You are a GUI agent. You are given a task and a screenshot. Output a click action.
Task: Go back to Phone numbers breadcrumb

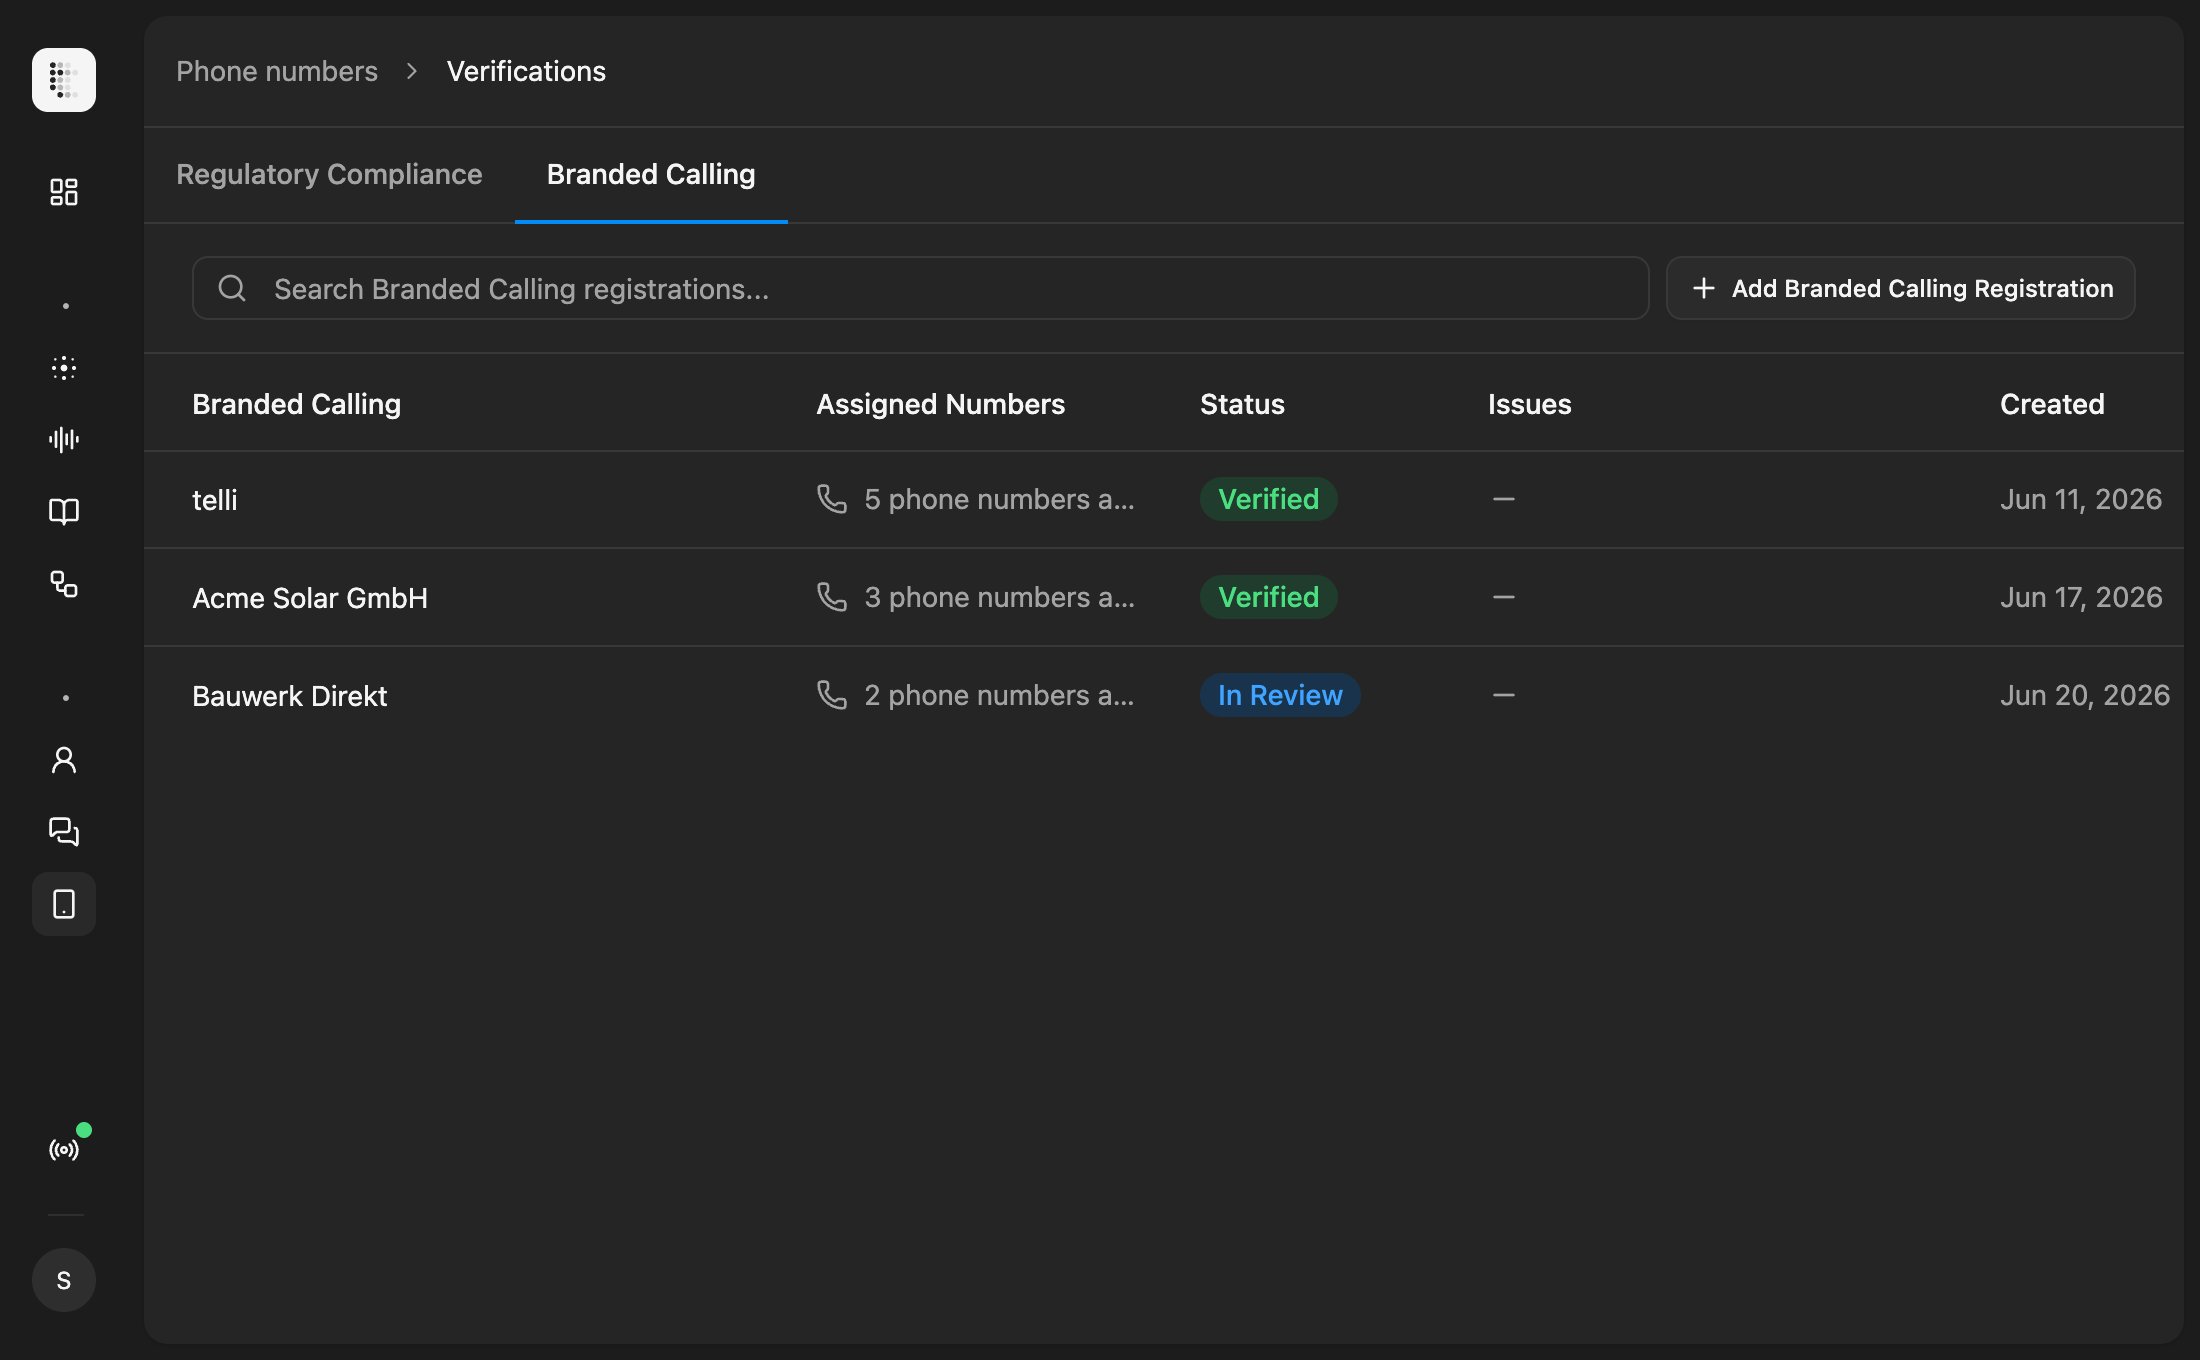[277, 71]
